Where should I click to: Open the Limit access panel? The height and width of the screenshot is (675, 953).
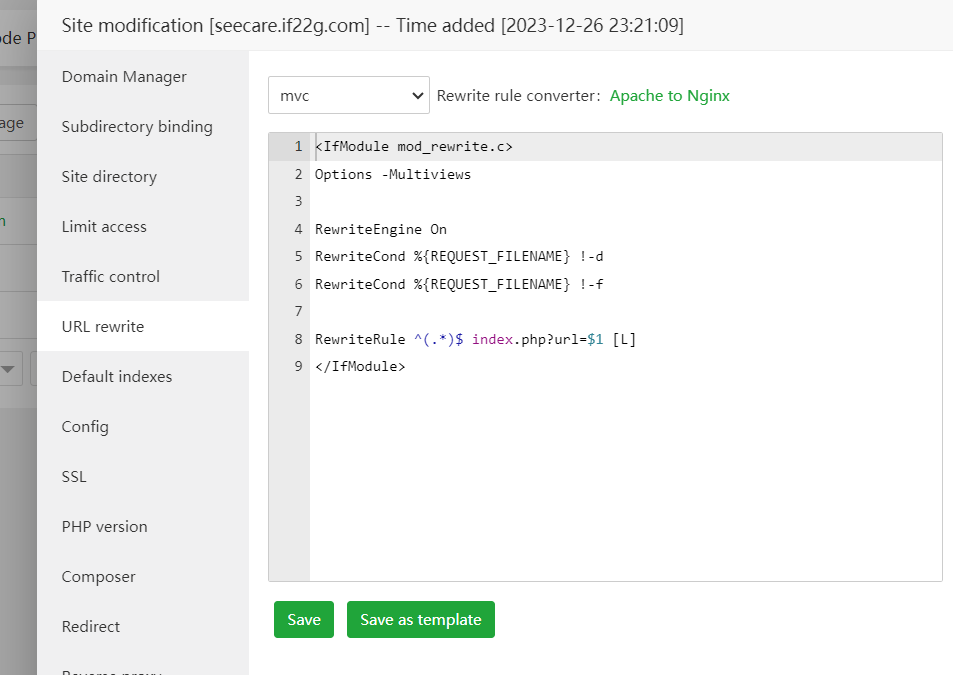click(104, 227)
